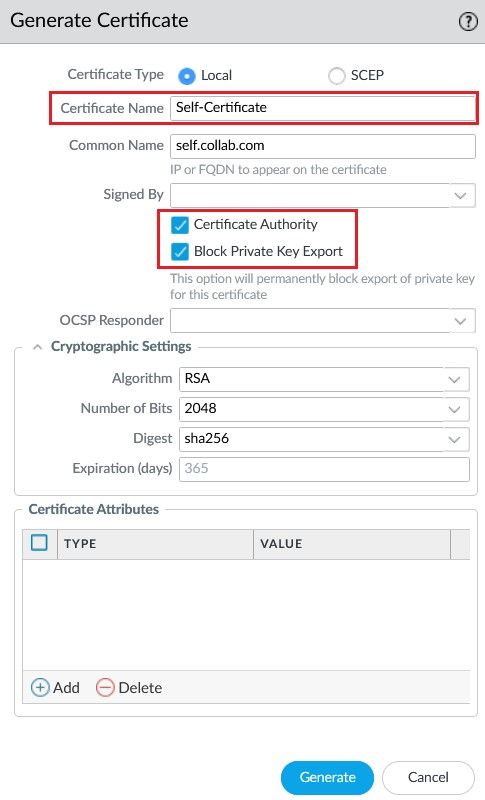Click the minus icon to delete attribute

click(x=105, y=687)
